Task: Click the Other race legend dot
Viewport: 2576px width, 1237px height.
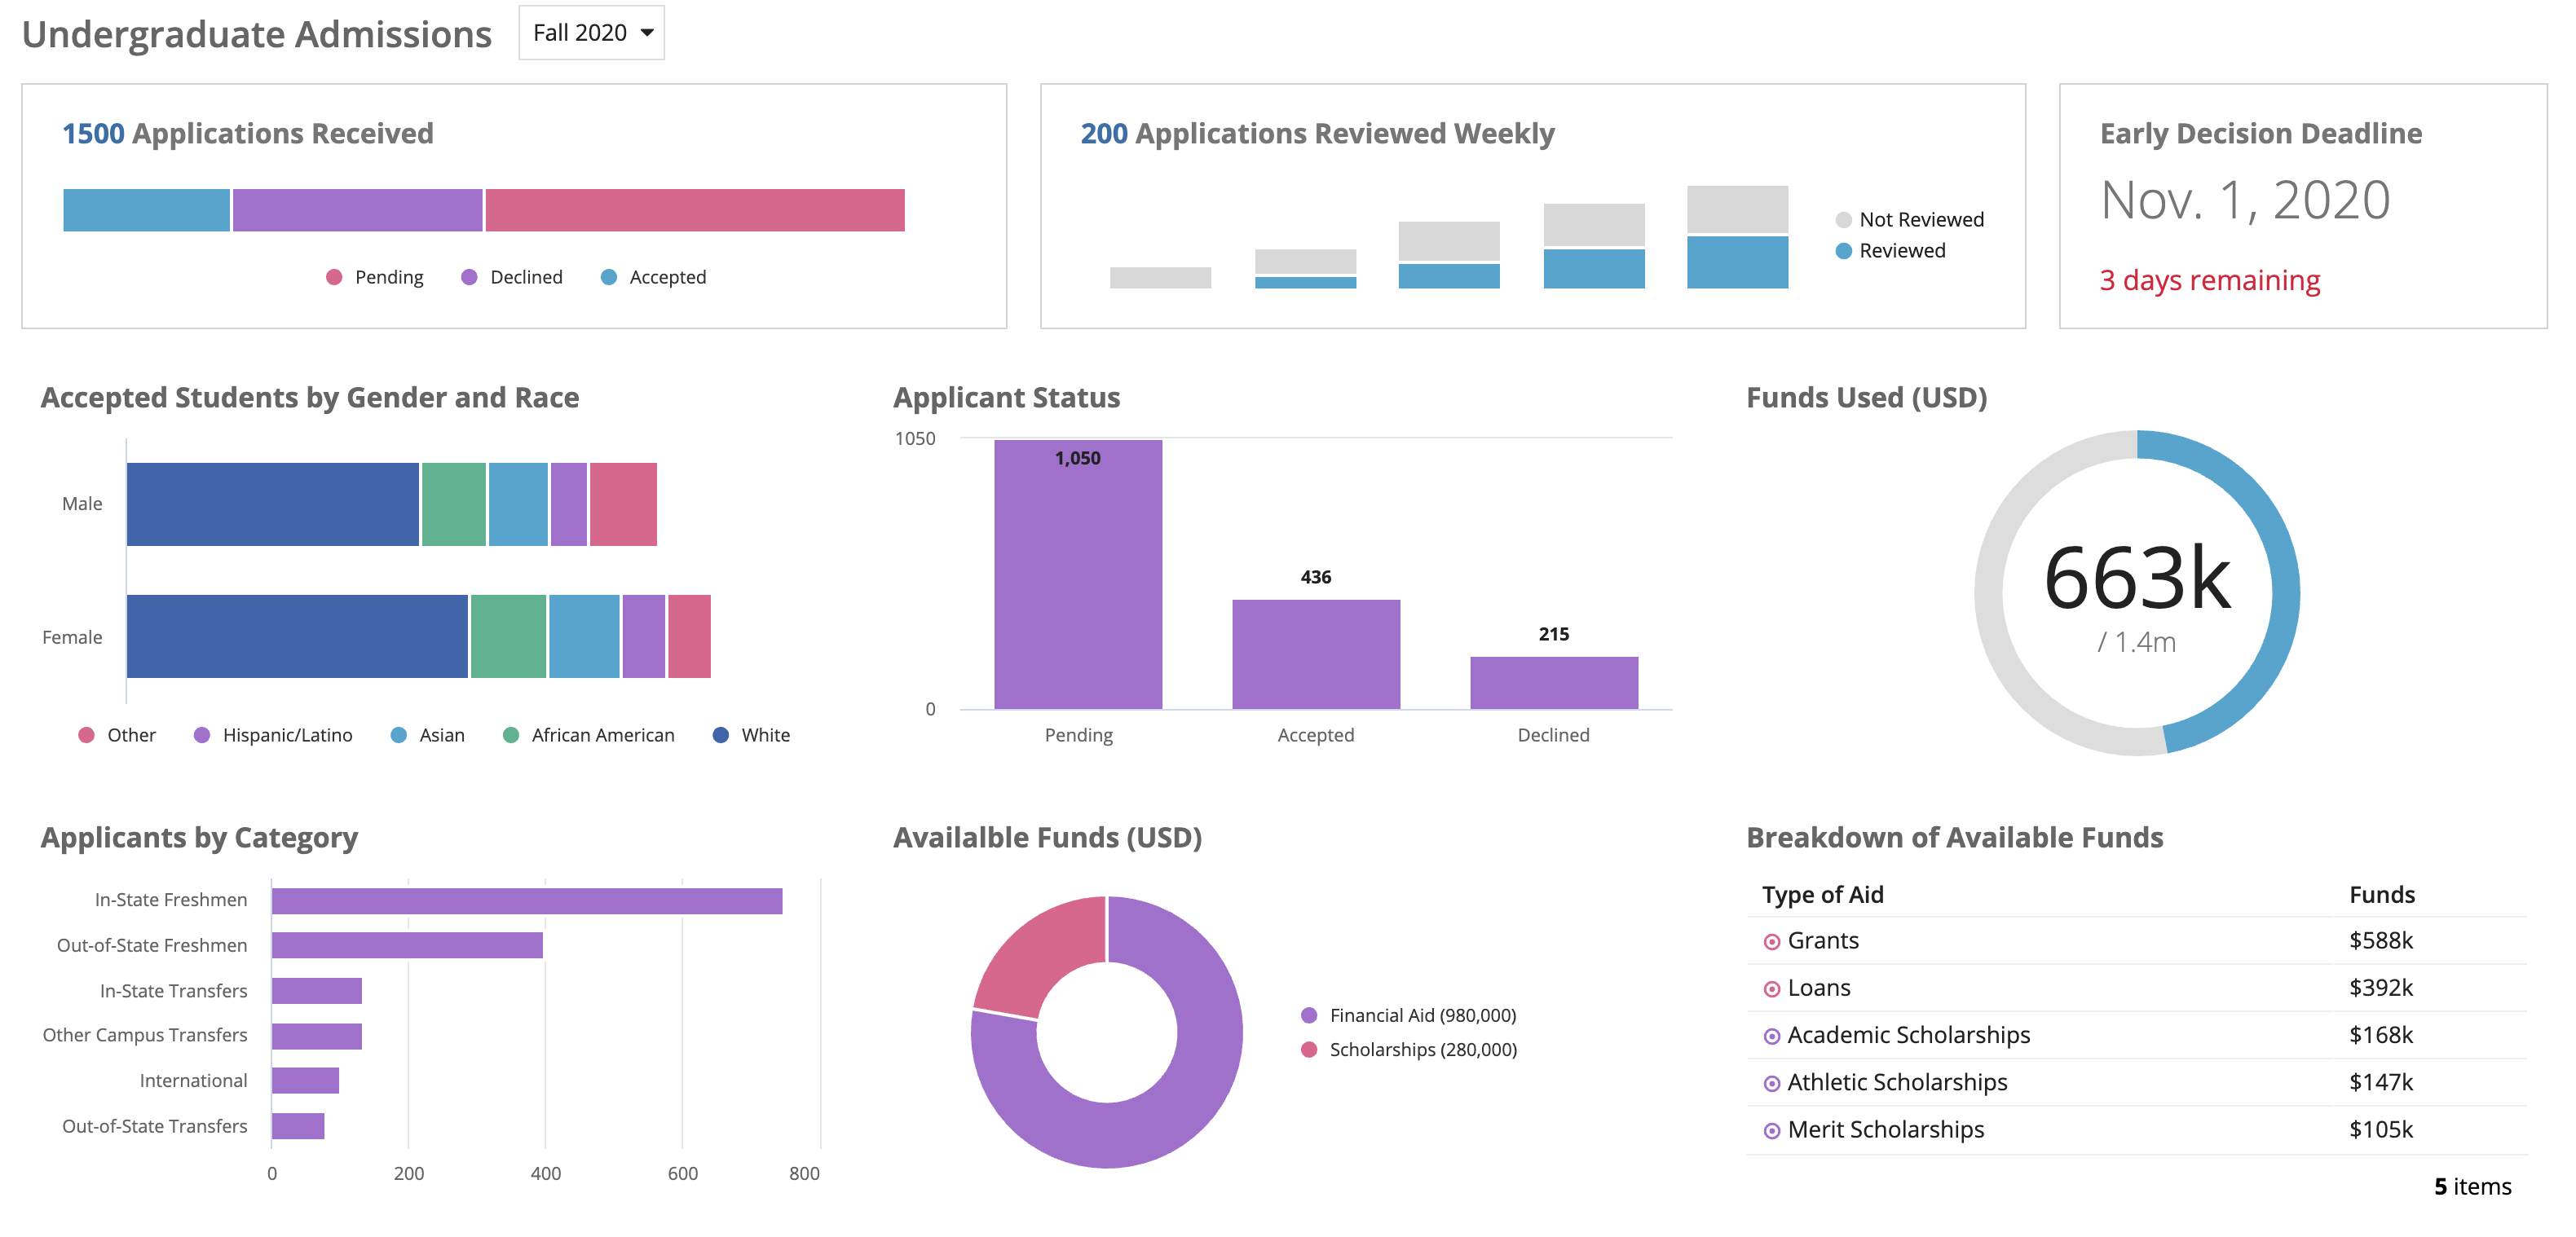Action: (x=86, y=735)
